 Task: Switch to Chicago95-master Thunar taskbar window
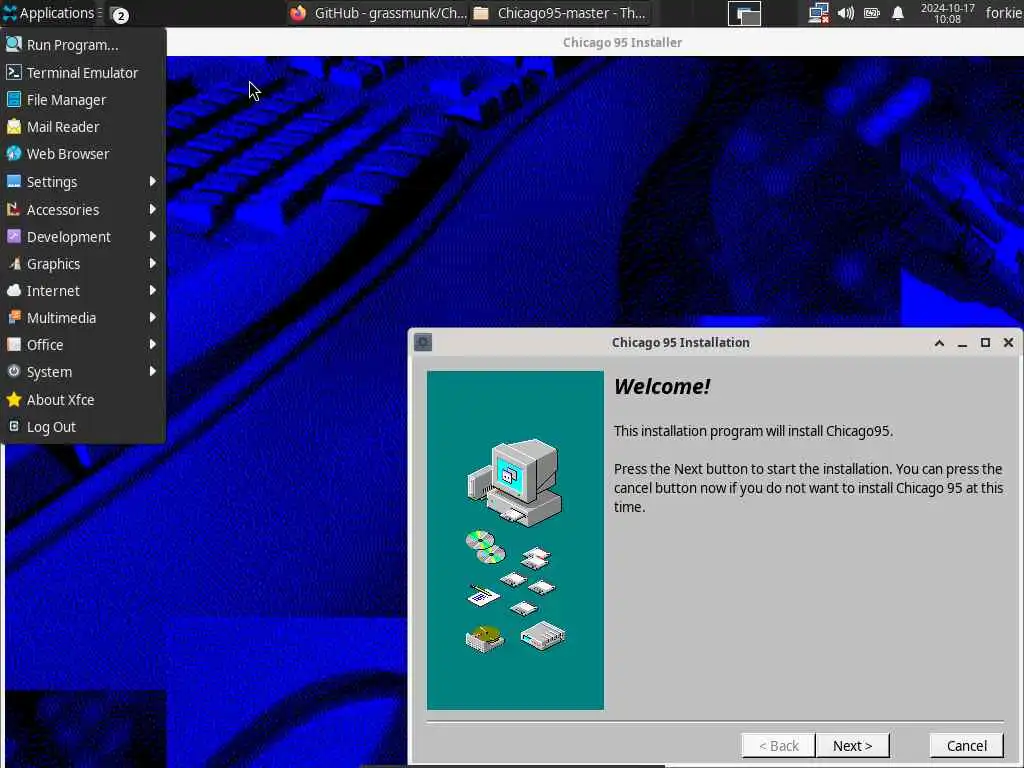pyautogui.click(x=559, y=13)
